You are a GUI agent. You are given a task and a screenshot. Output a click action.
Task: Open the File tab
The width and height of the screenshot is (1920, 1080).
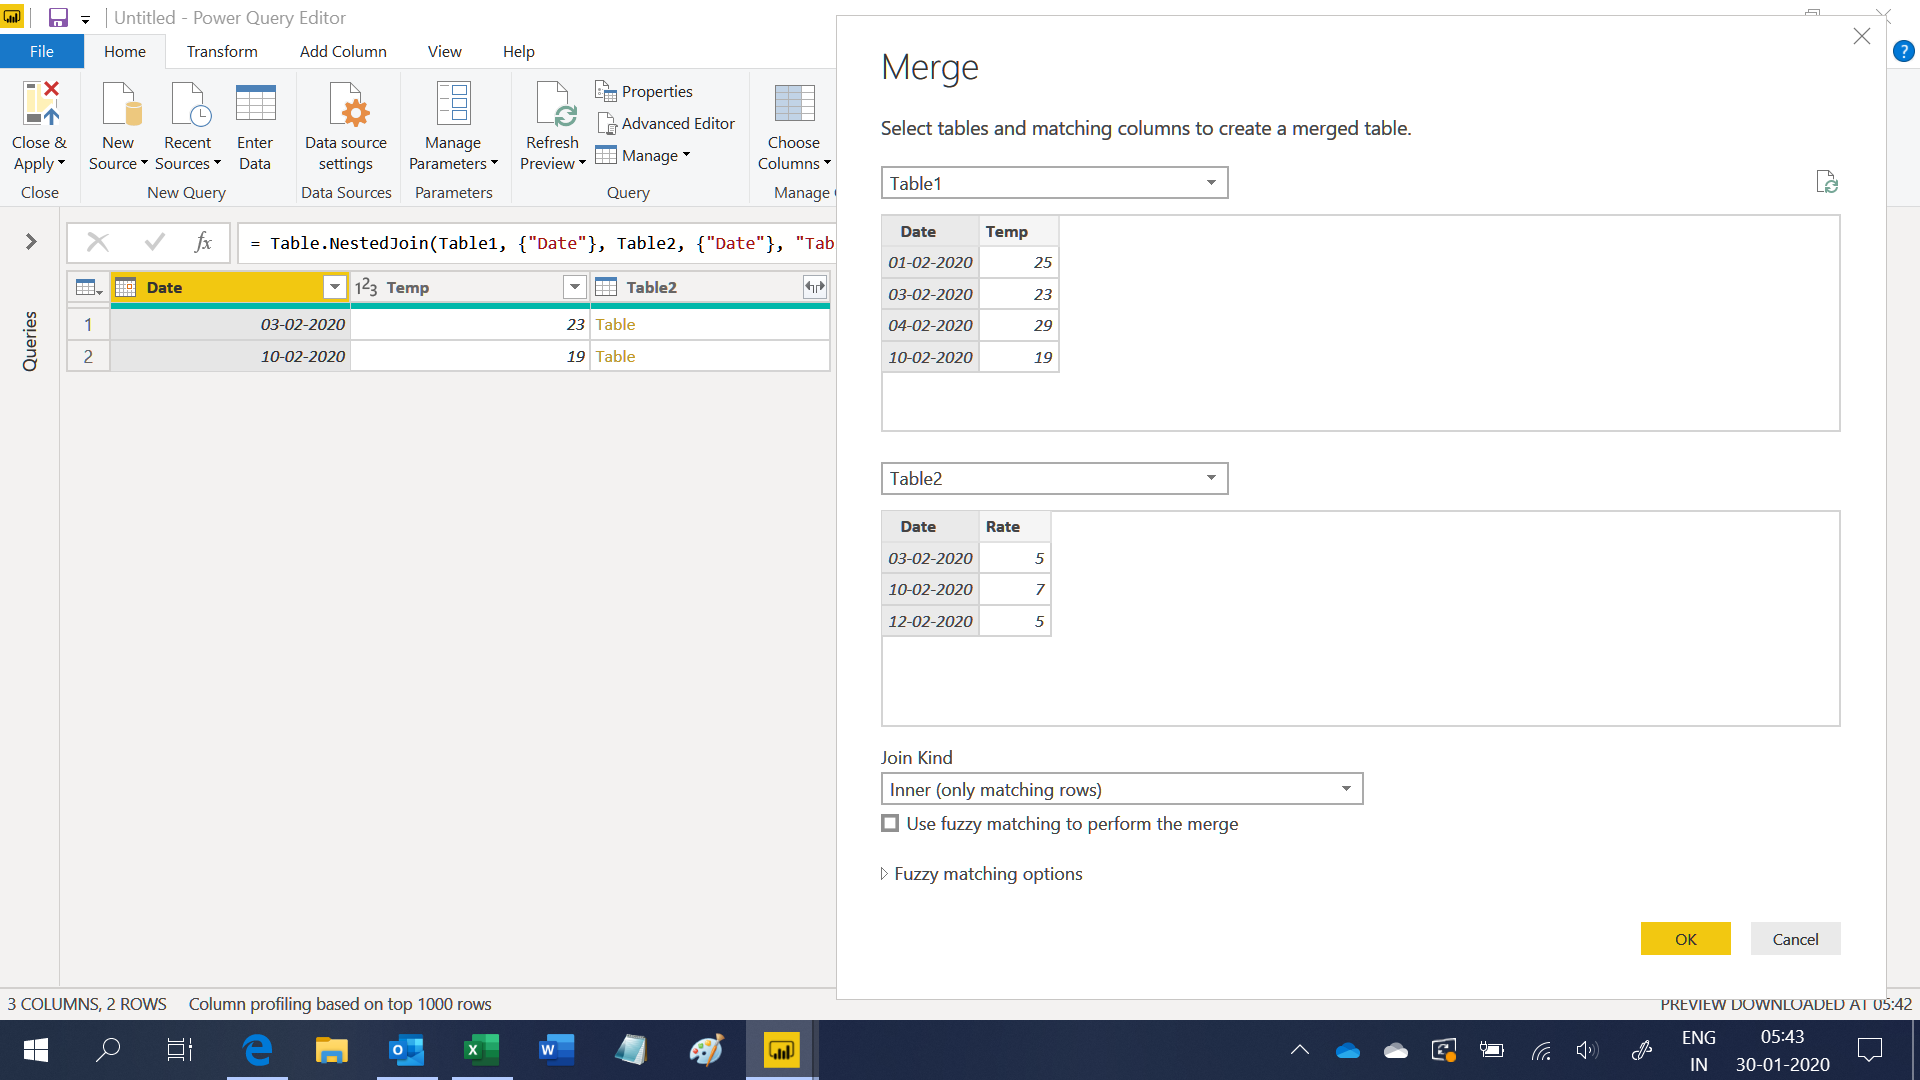pos(41,51)
